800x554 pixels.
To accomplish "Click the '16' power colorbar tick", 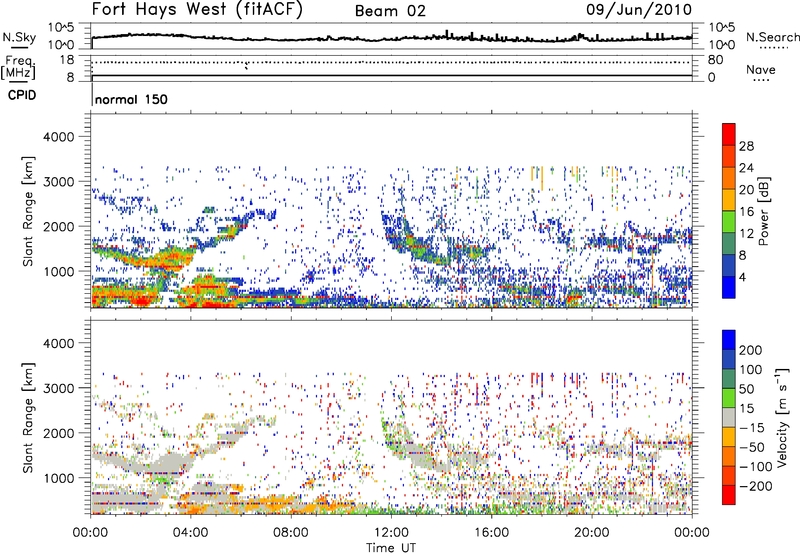I will [746, 212].
